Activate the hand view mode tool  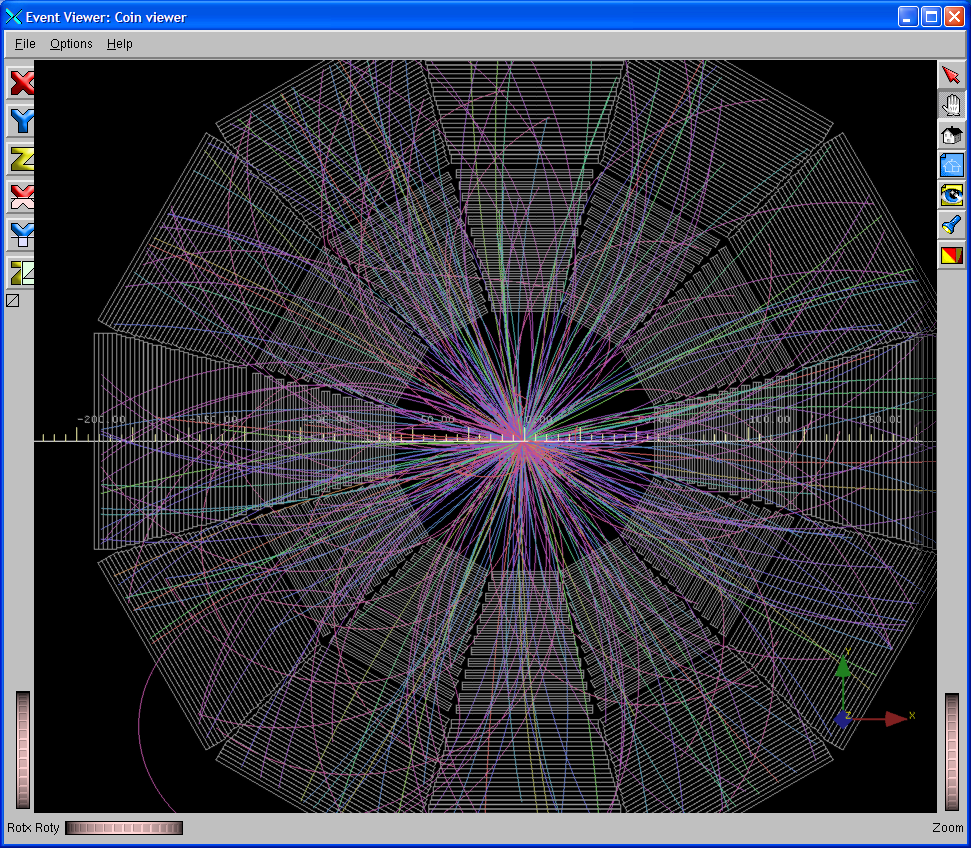point(951,105)
